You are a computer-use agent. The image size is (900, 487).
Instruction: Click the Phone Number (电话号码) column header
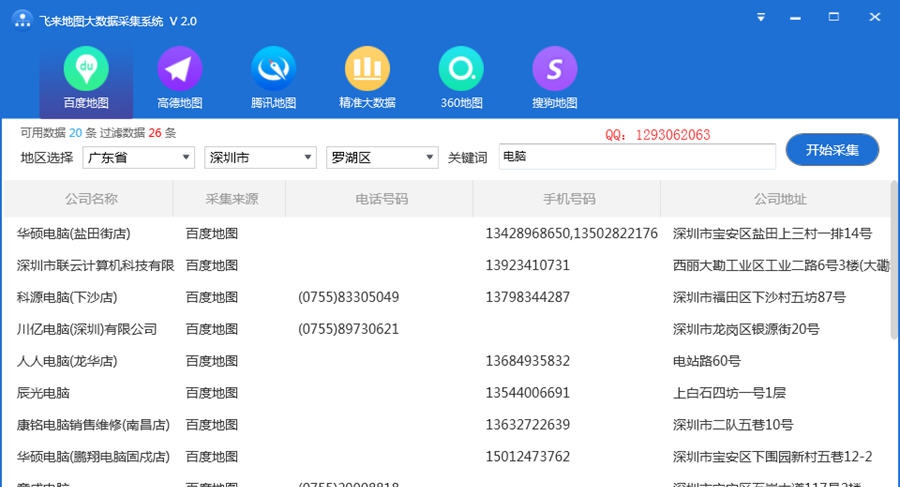click(381, 199)
